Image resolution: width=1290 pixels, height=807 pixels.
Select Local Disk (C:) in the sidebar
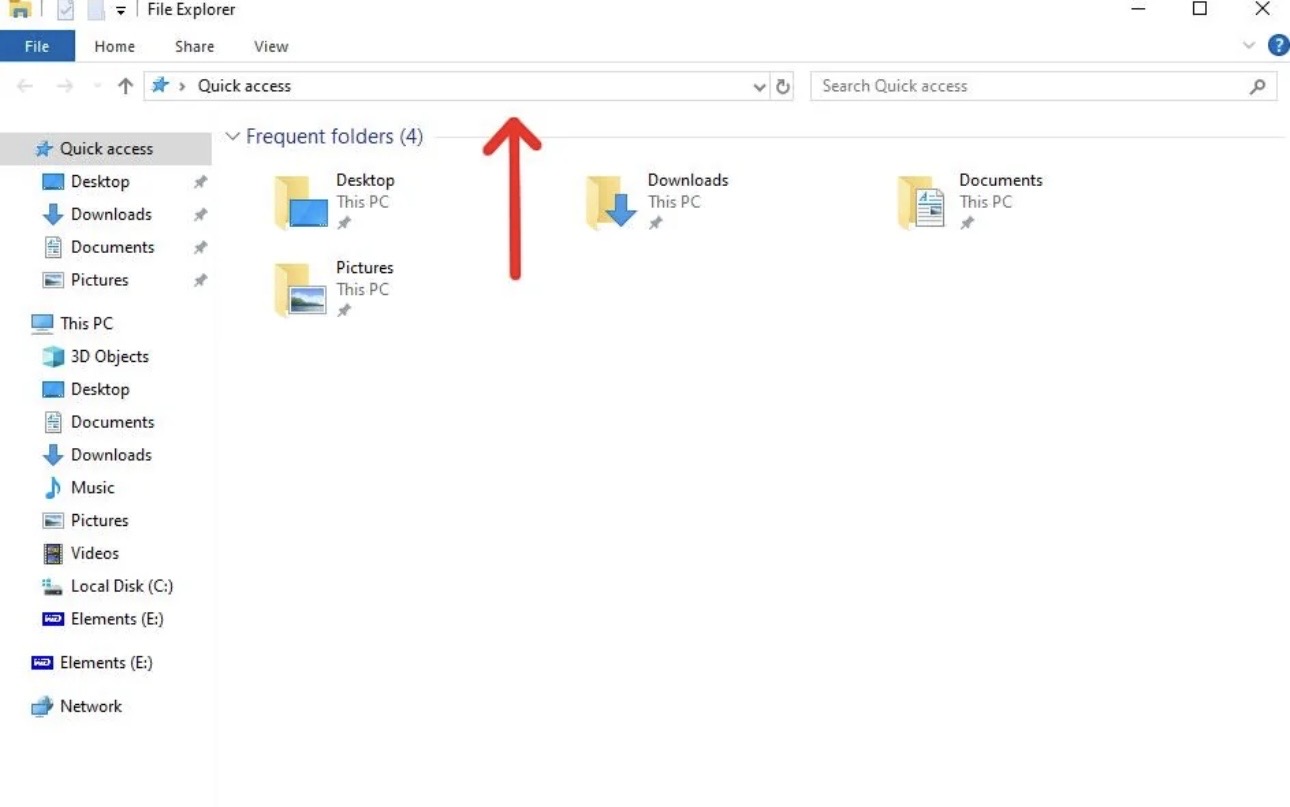pyautogui.click(x=121, y=586)
